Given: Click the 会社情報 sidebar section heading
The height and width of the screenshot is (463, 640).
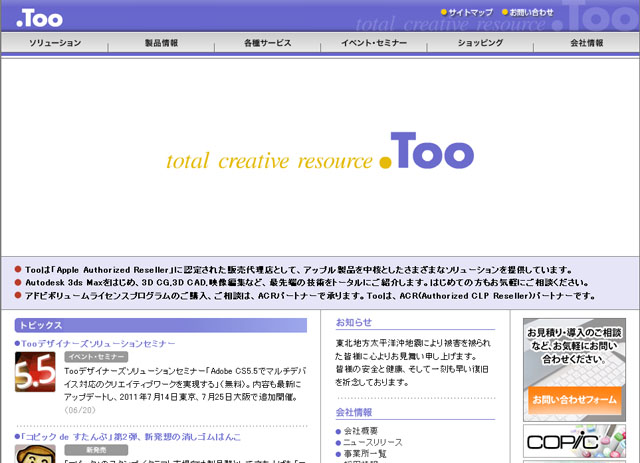Looking at the screenshot, I should click(x=353, y=412).
